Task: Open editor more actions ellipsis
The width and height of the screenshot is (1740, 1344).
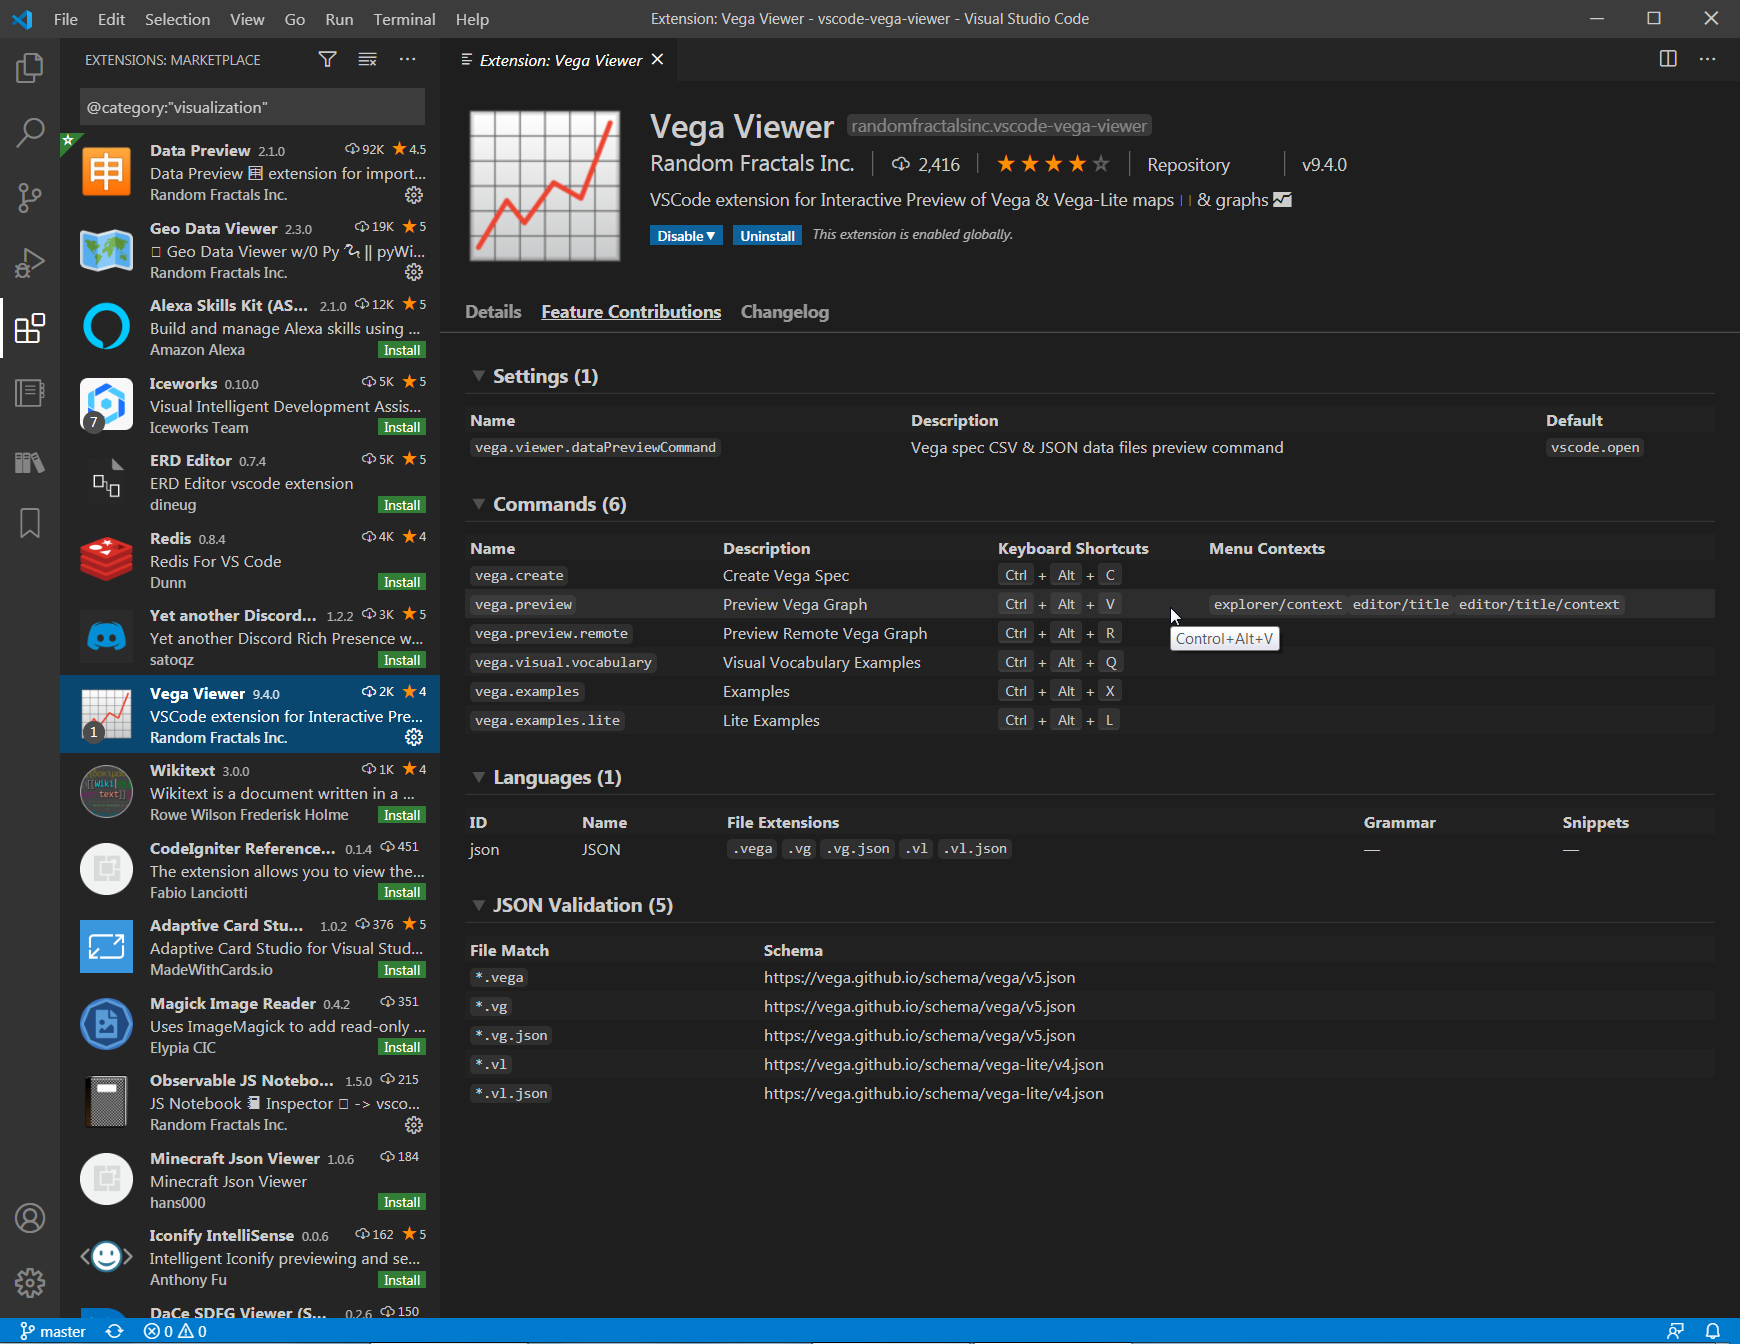Action: tap(1707, 59)
